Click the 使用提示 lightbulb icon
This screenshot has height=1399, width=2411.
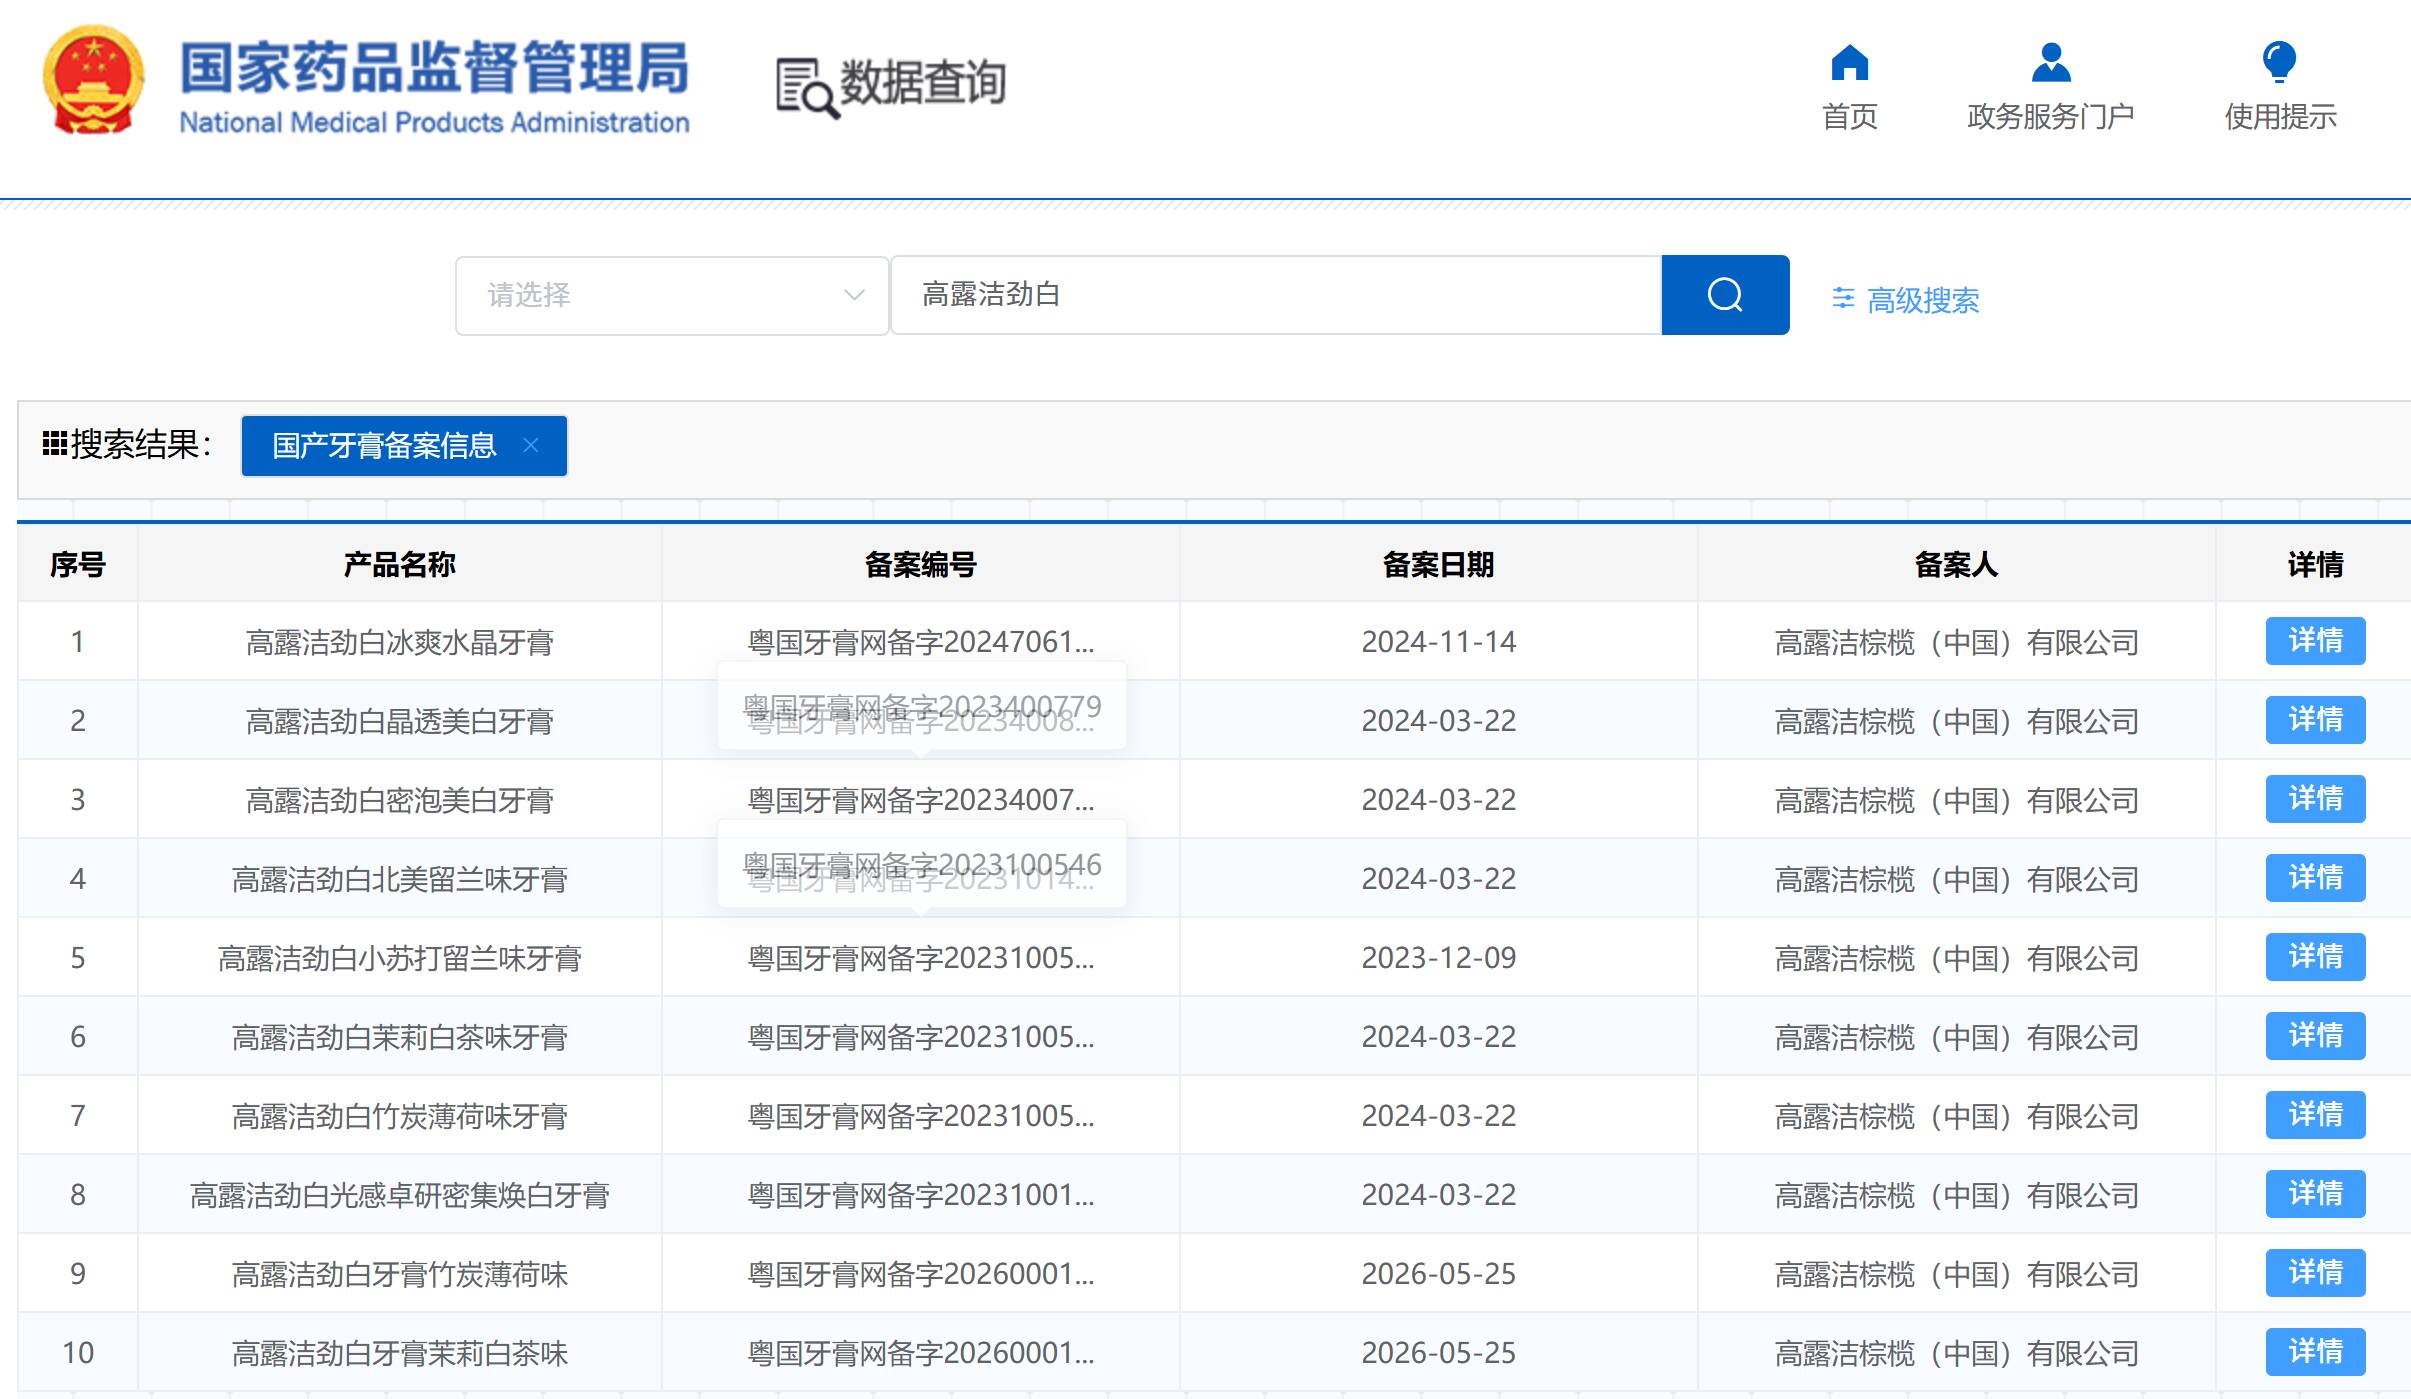[2280, 62]
